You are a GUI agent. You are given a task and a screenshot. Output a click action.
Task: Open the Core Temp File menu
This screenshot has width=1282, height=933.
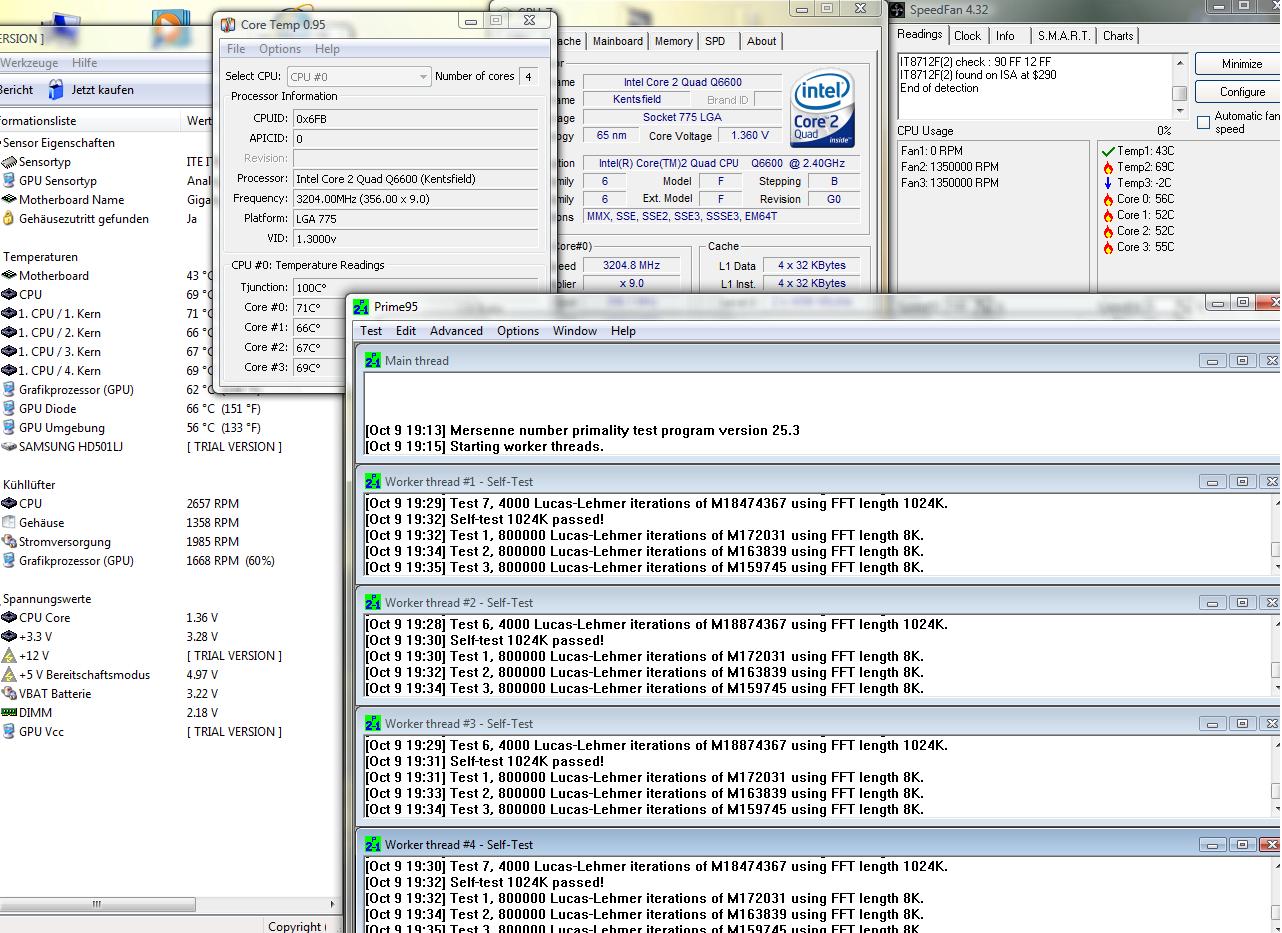point(236,49)
